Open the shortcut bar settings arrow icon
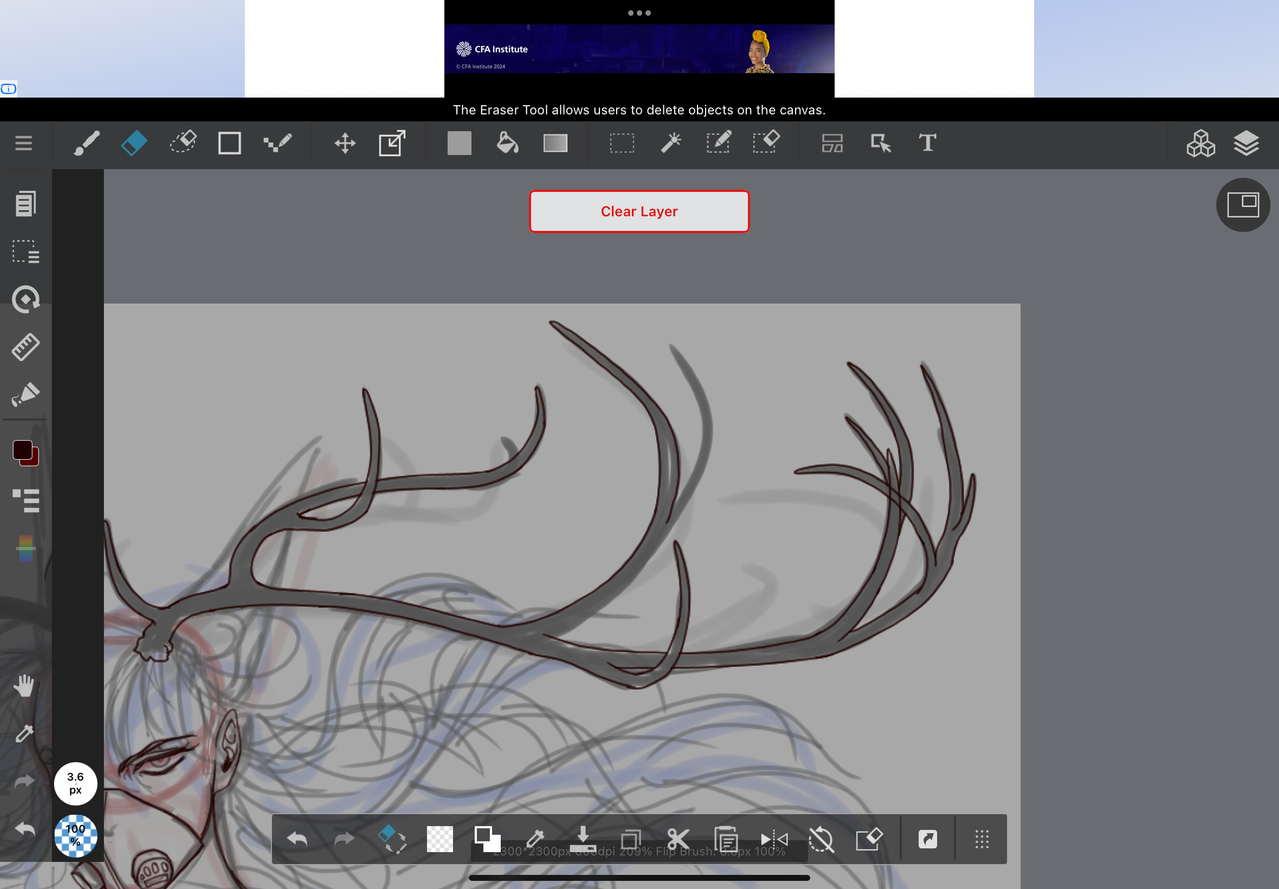Screen dimensions: 1279x889 point(928,839)
